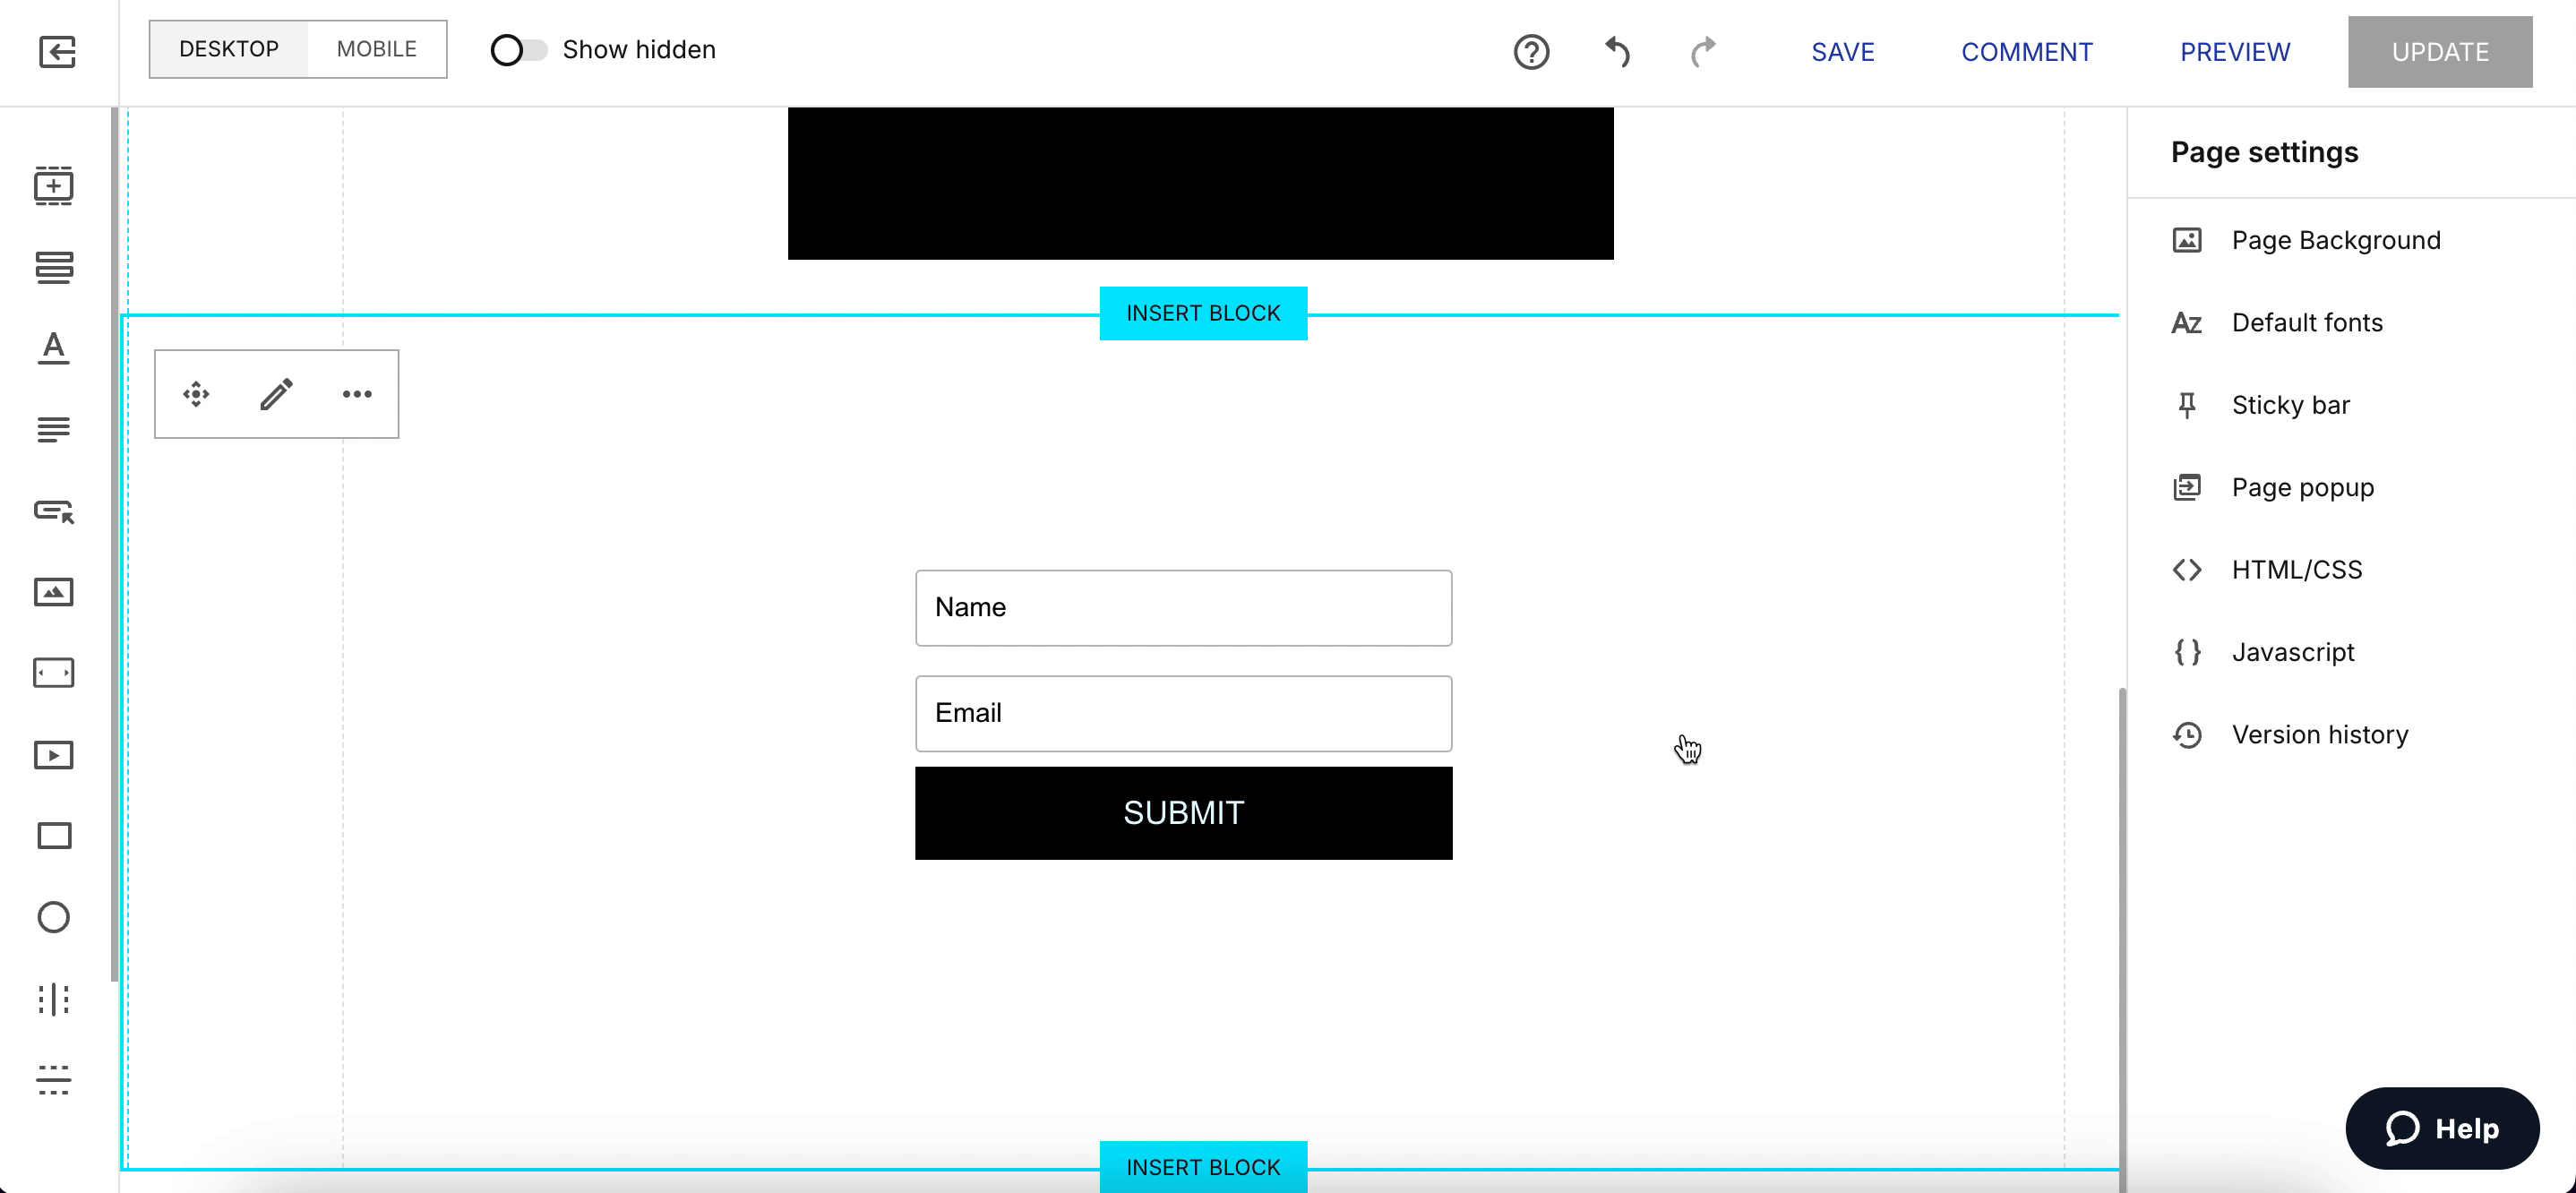Open the section editing pencil icon
Screen dimensions: 2576x1193
pyautogui.click(x=277, y=394)
